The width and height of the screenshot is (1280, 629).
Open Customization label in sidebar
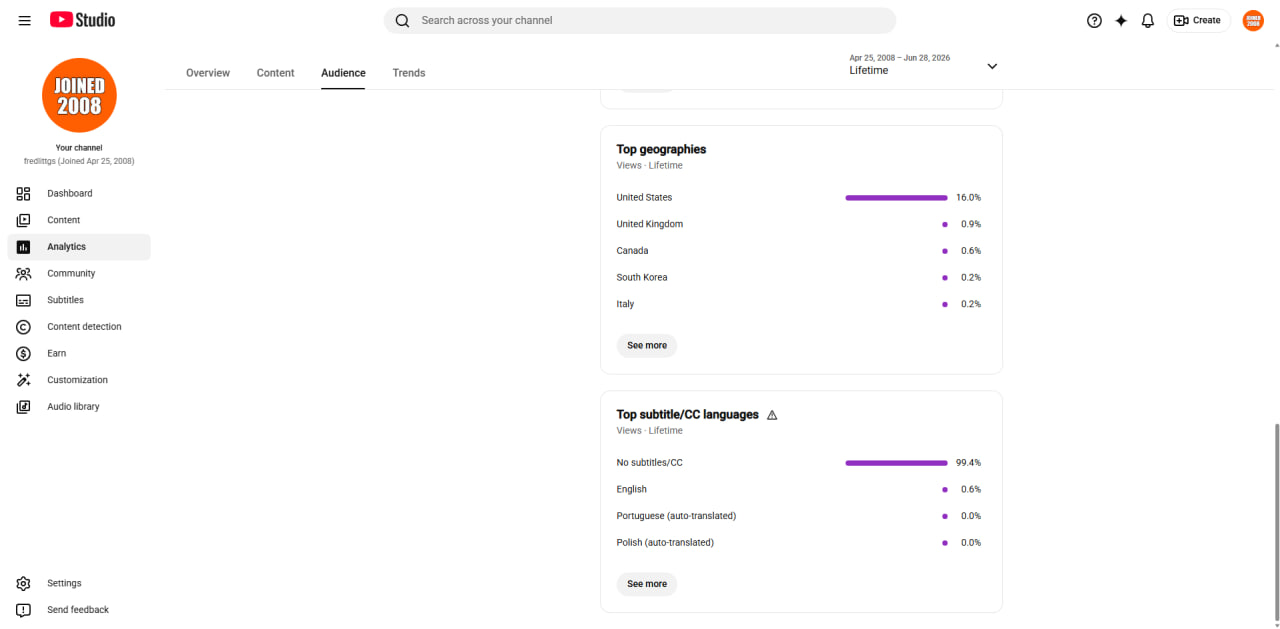tap(77, 380)
